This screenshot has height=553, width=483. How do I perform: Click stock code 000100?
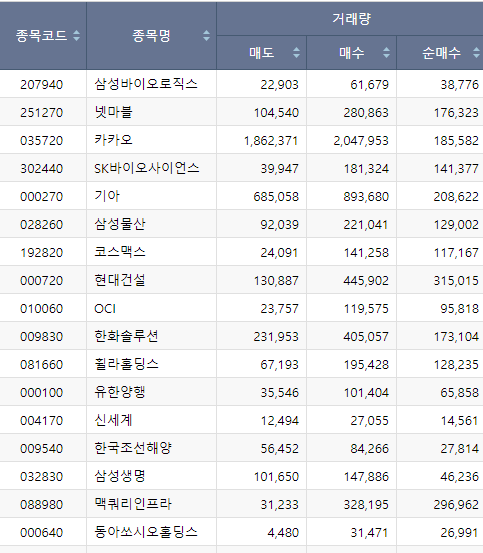click(x=42, y=393)
